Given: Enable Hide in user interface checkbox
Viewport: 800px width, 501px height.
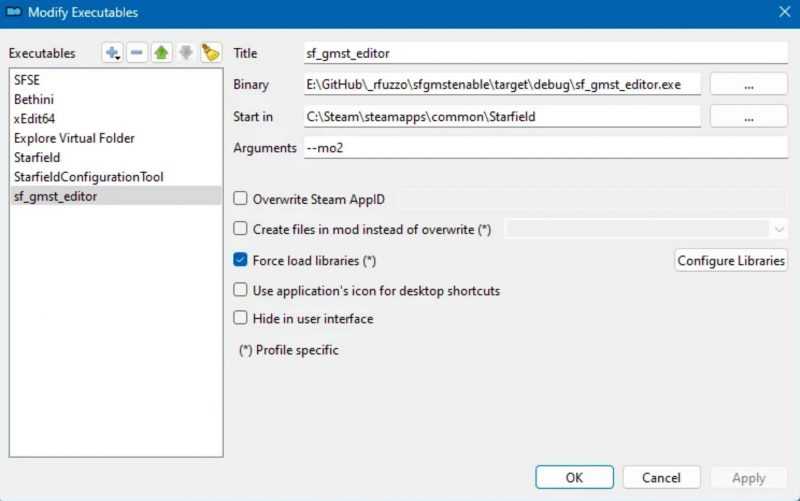Looking at the screenshot, I should [x=240, y=318].
